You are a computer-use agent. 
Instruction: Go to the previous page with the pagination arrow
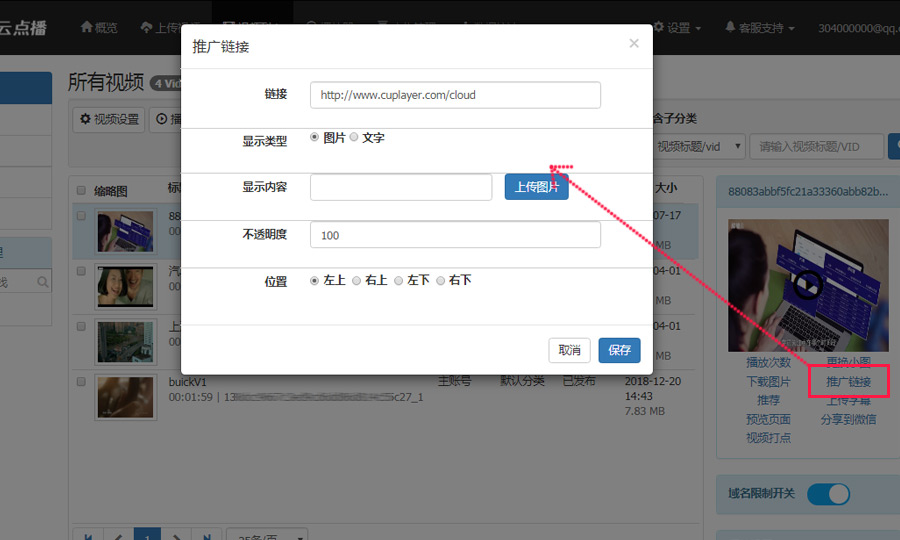[x=119, y=538]
